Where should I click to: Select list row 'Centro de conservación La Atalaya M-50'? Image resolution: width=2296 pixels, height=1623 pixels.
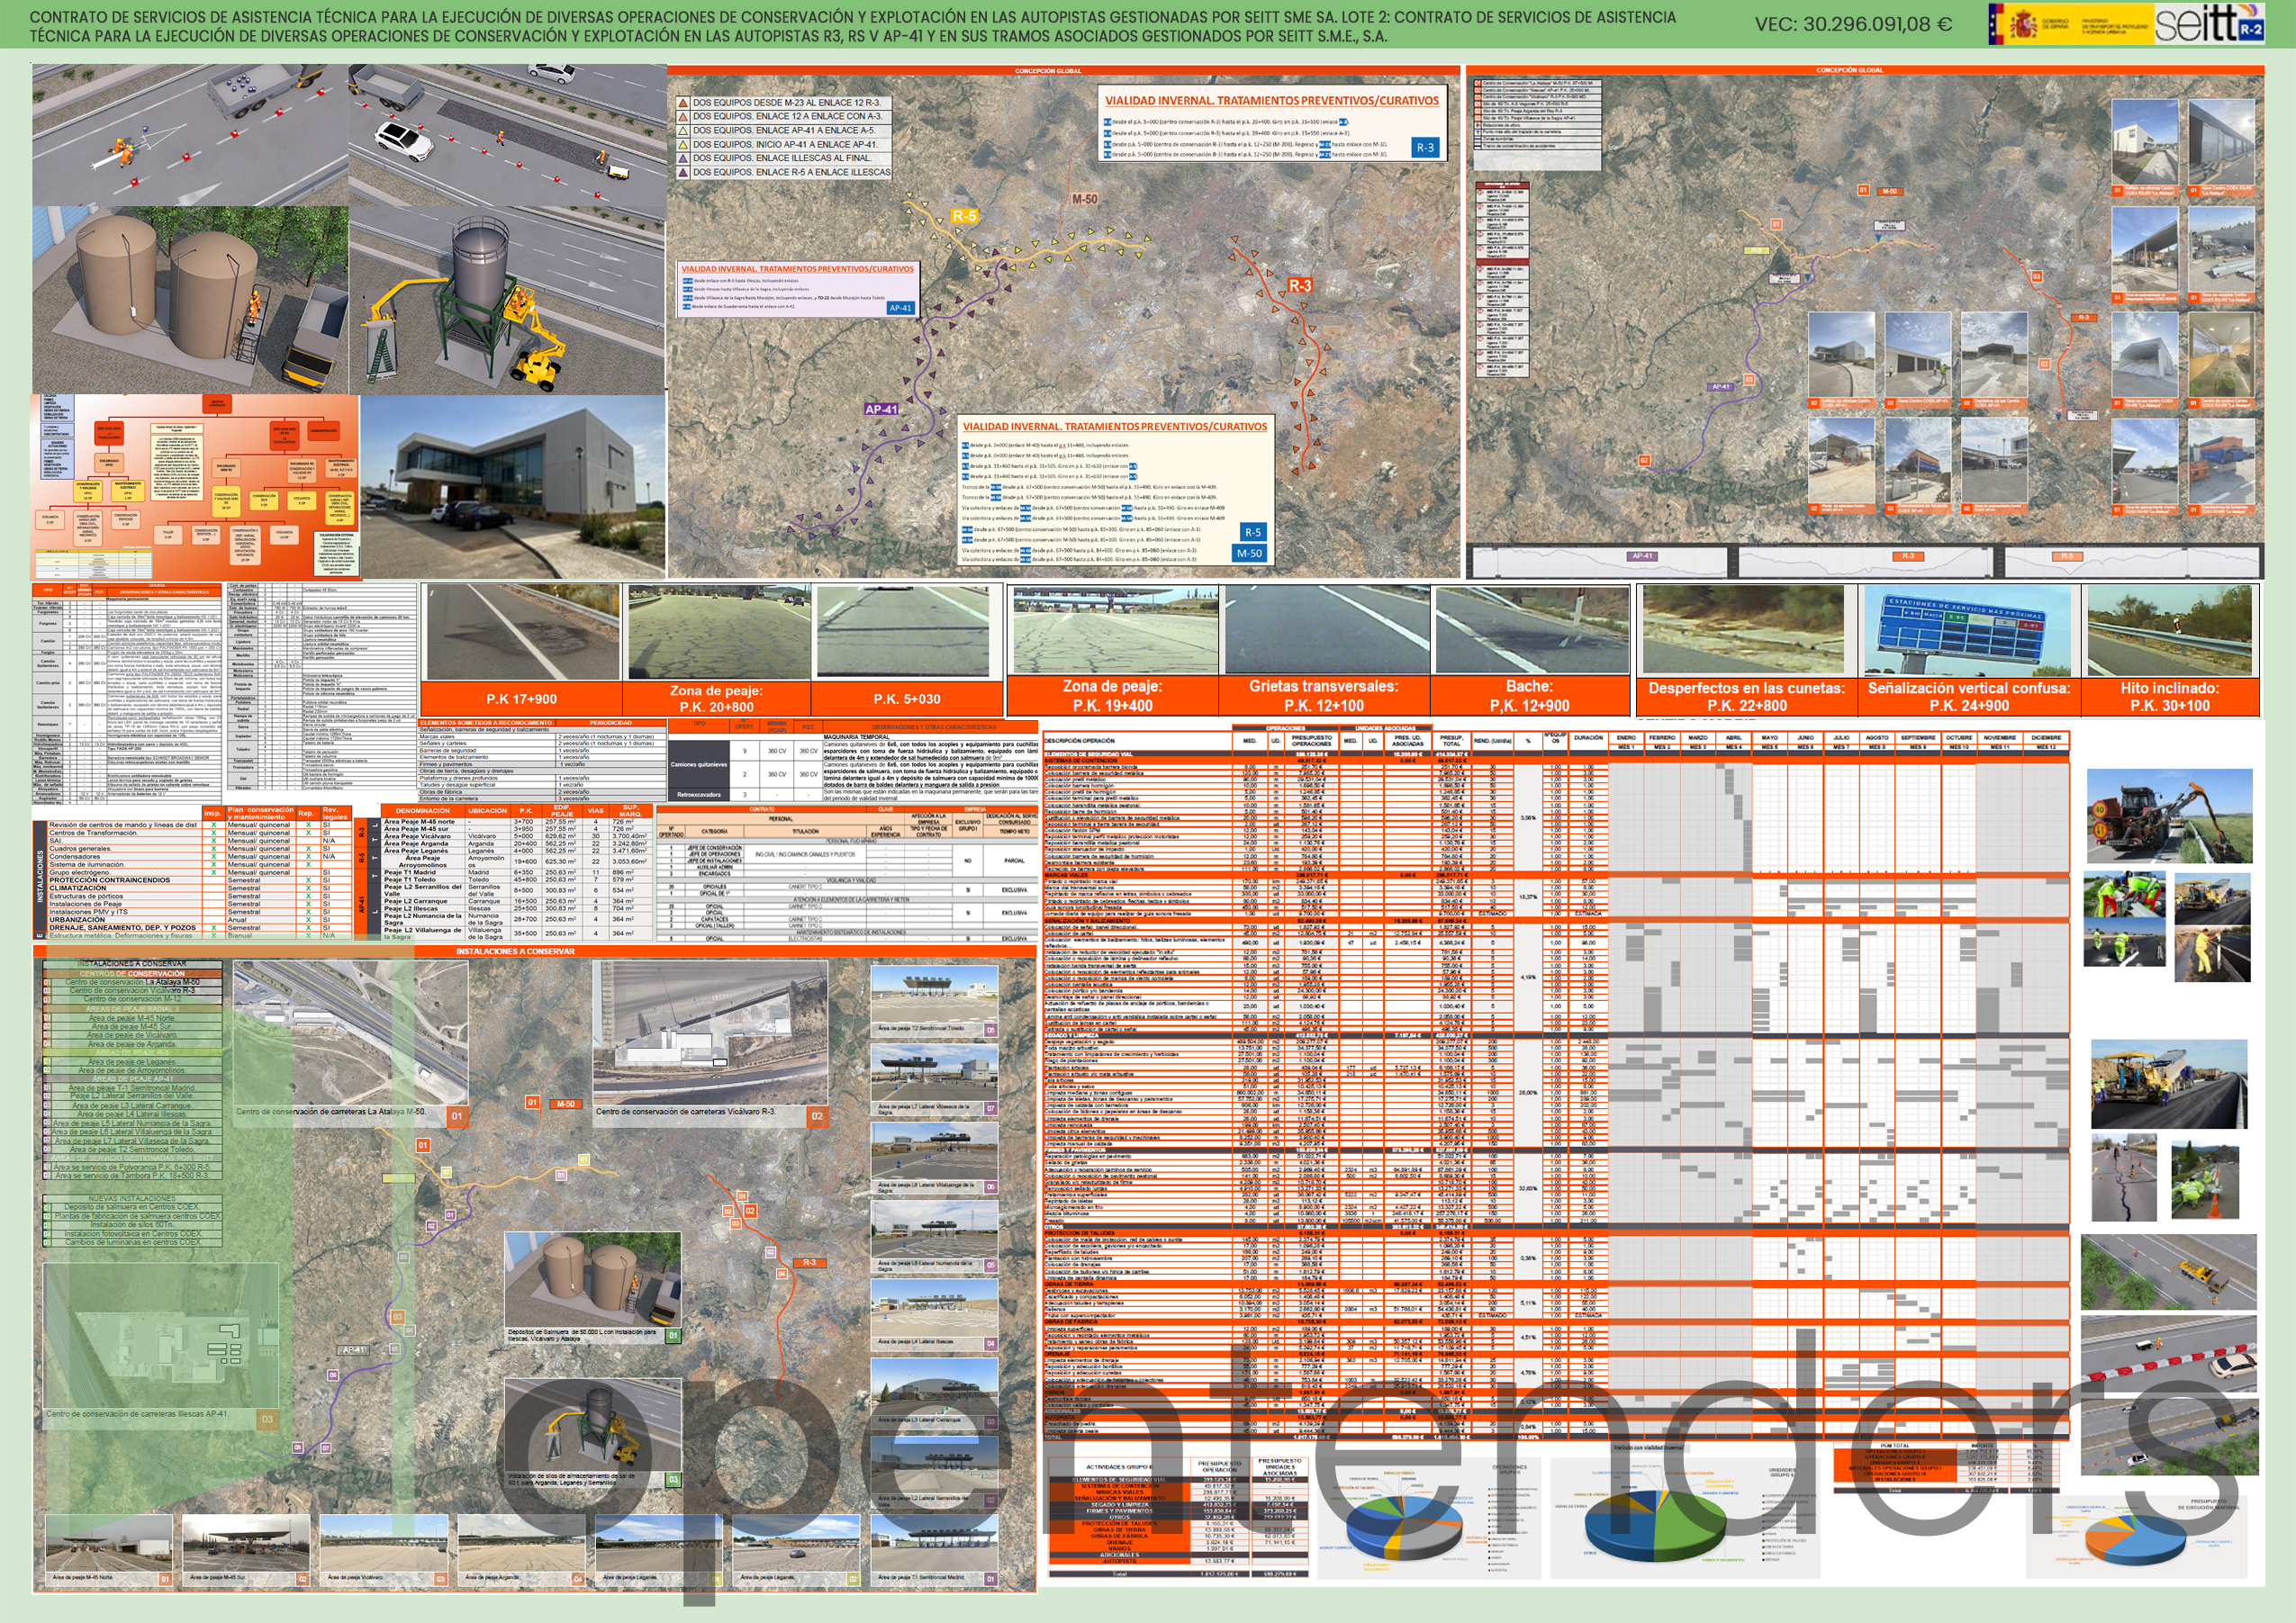pos(133,982)
